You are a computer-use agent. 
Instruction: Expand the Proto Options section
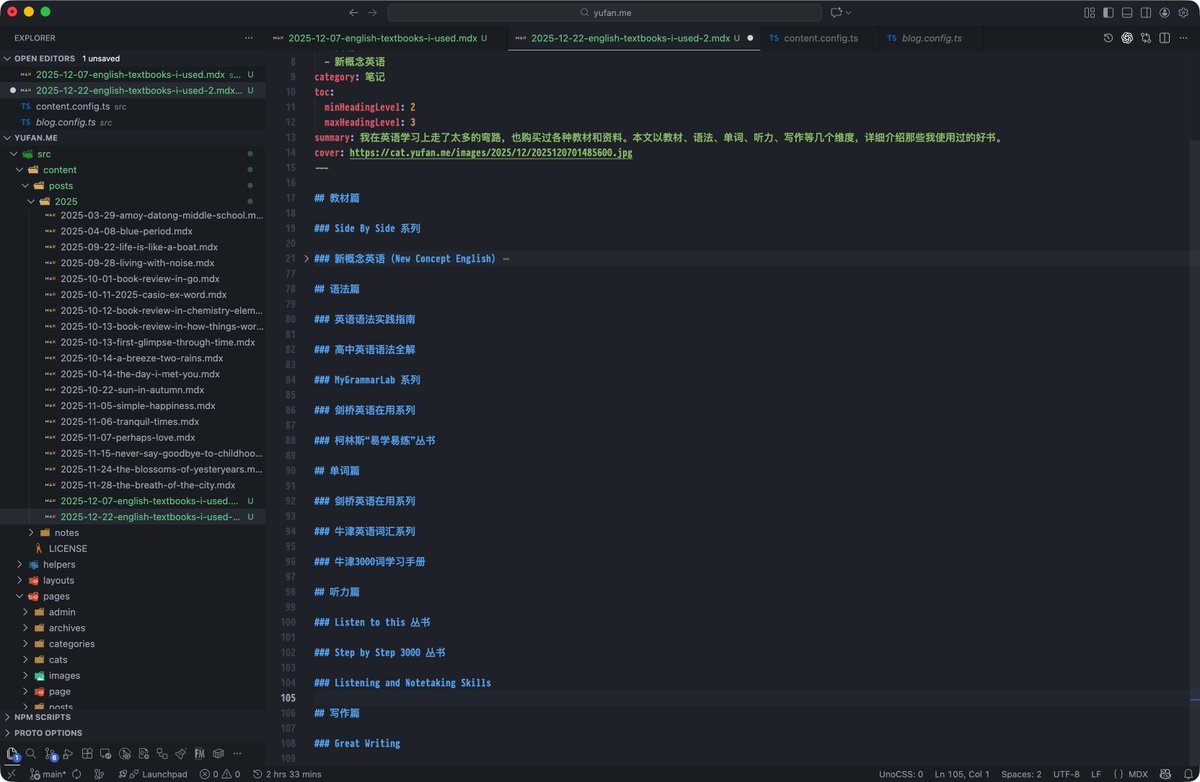132,733
